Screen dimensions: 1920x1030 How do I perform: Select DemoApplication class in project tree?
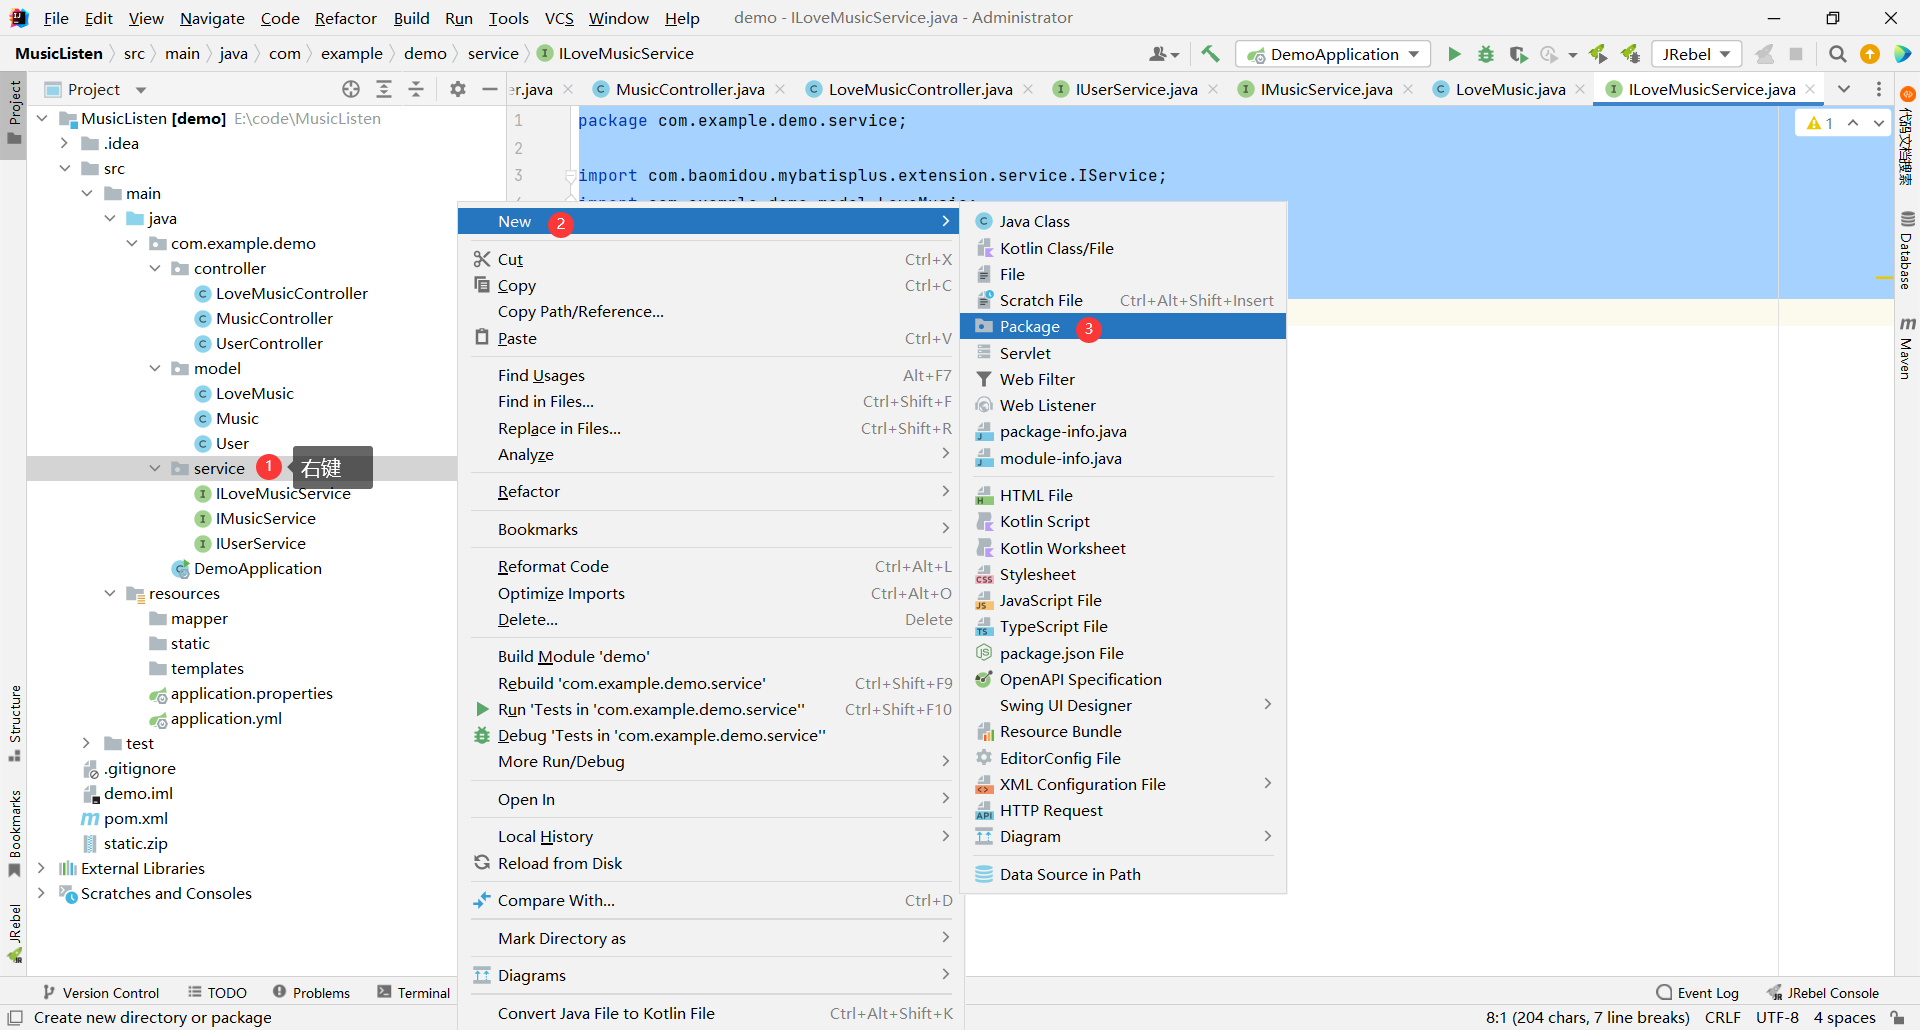tap(247, 568)
